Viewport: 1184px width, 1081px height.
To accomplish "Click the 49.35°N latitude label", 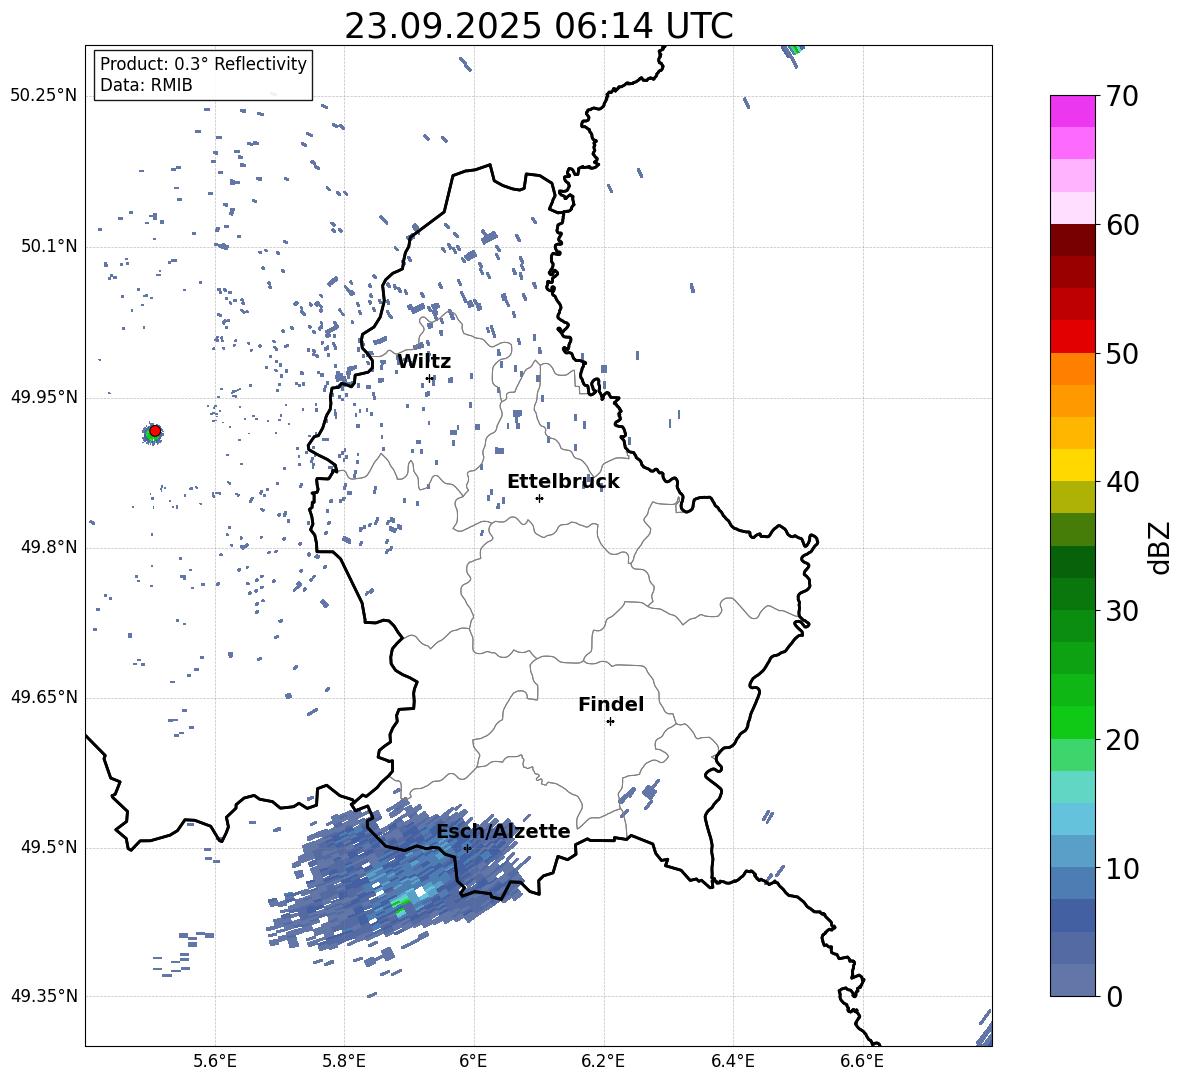I will point(44,997).
